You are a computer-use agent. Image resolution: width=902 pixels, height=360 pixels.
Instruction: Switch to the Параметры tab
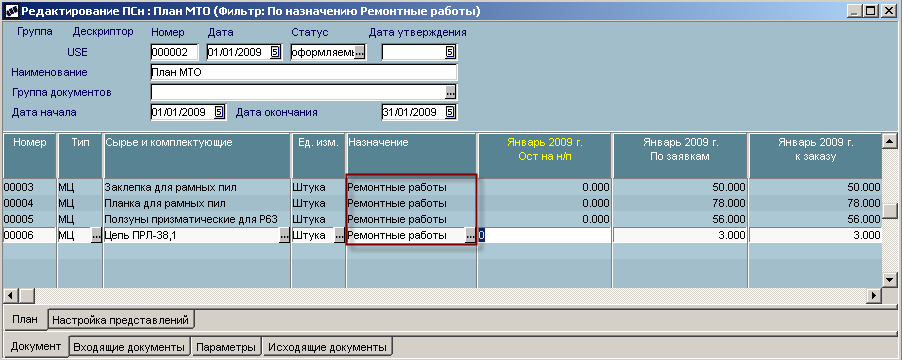click(x=226, y=347)
